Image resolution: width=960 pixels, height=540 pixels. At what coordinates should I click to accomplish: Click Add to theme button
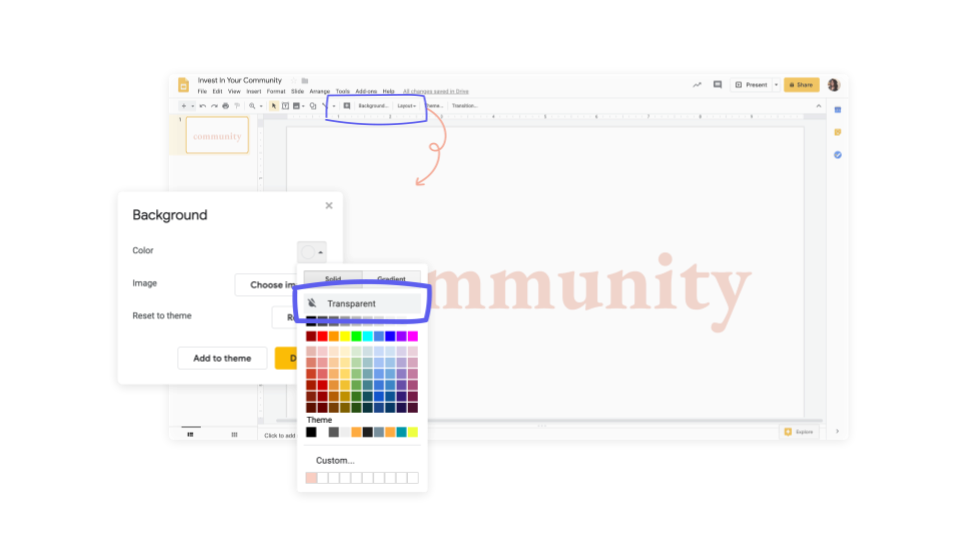coord(222,358)
